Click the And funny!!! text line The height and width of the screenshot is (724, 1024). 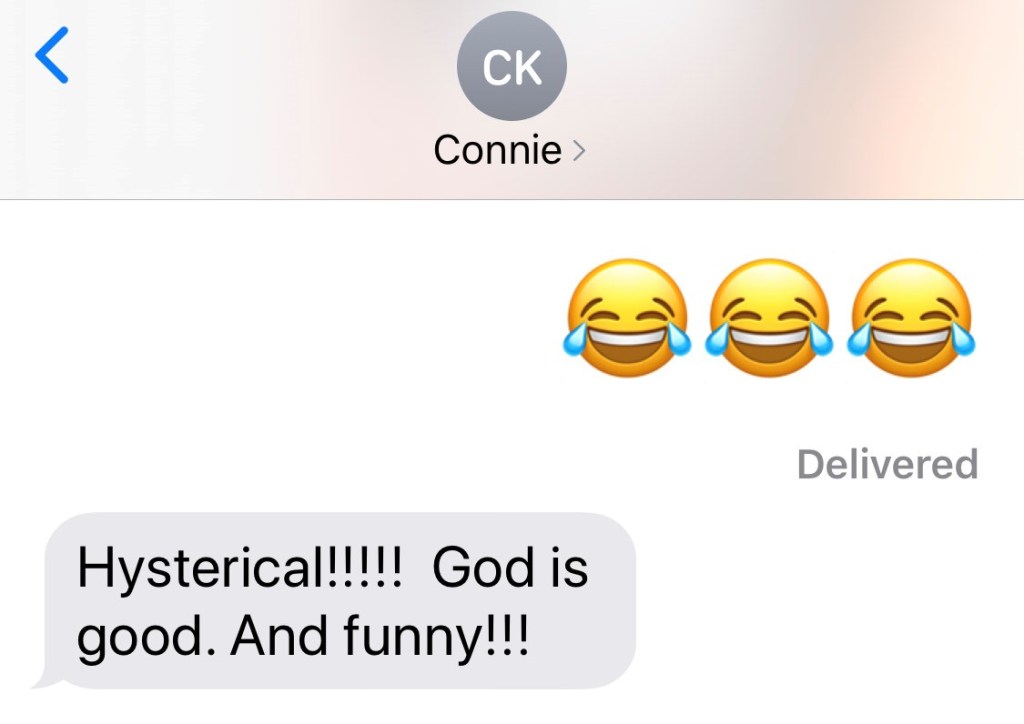point(379,637)
